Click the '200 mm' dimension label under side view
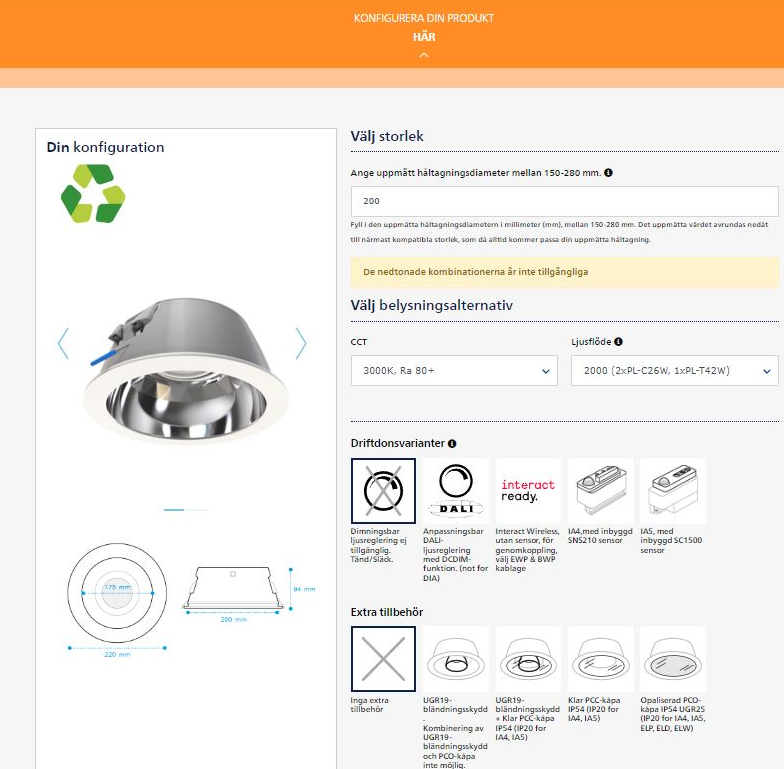Image resolution: width=784 pixels, height=769 pixels. click(x=234, y=620)
